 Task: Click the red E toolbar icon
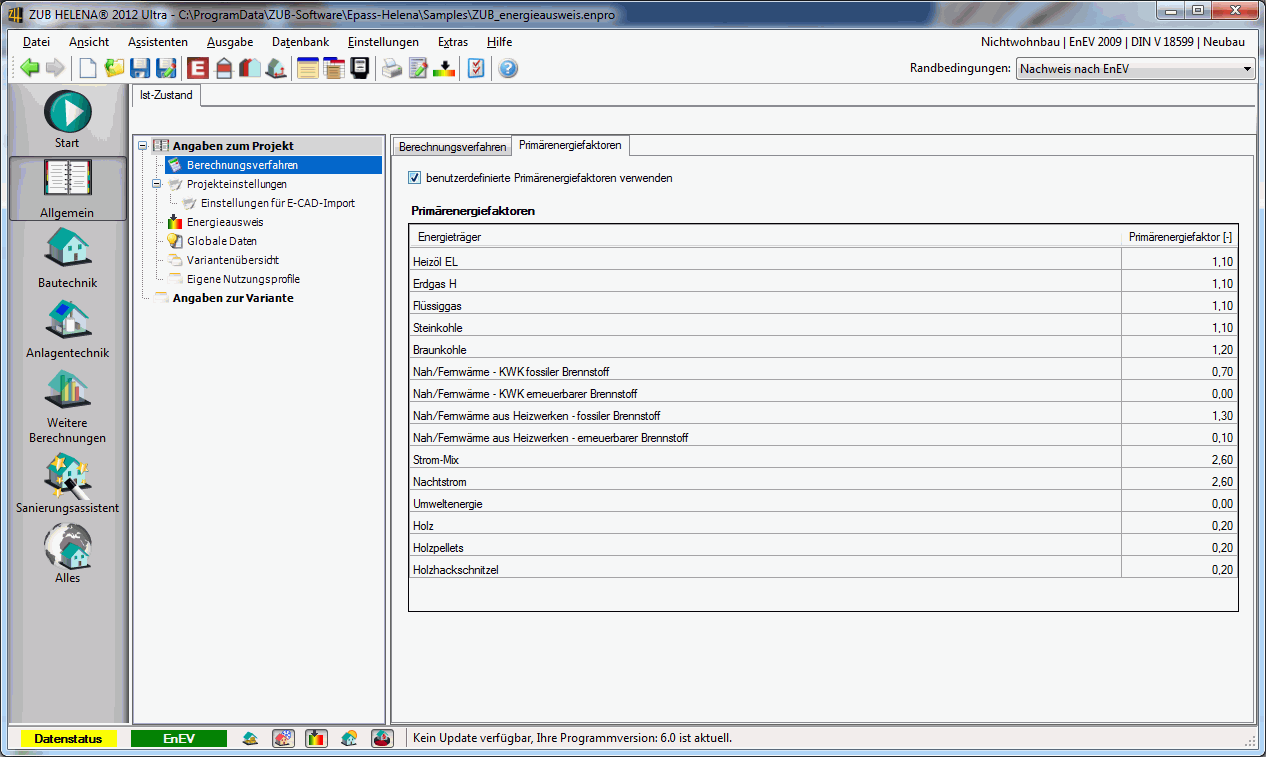(x=198, y=68)
